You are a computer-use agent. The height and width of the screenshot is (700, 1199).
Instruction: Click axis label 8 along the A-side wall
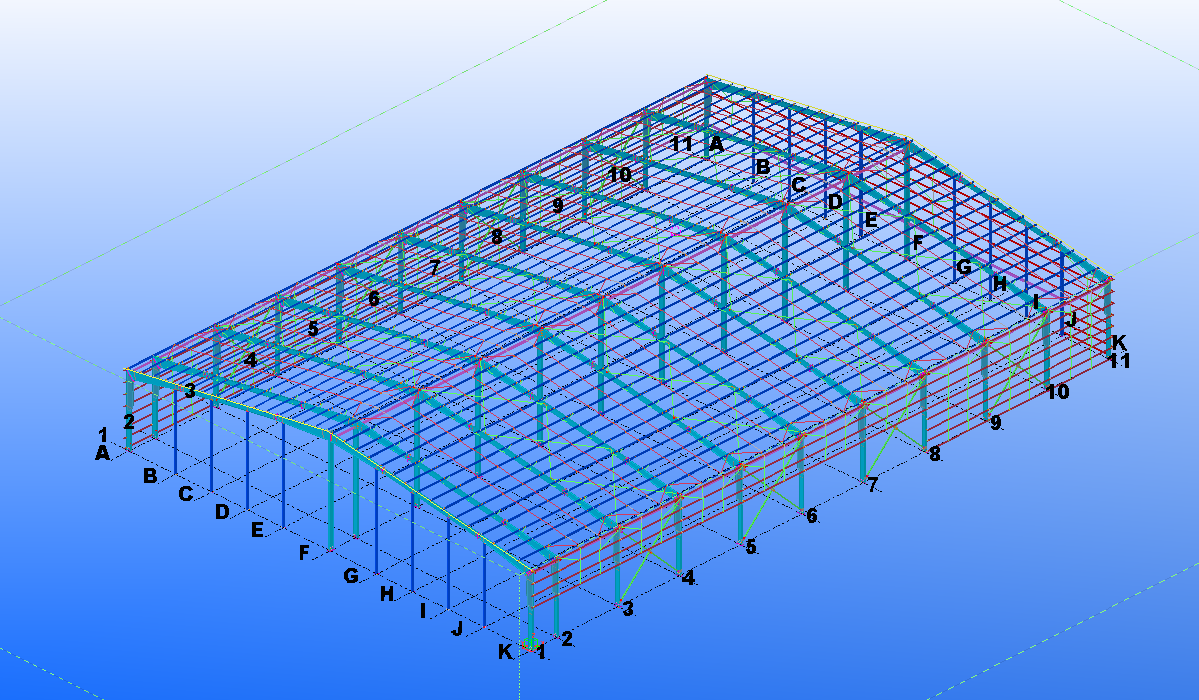click(497, 236)
